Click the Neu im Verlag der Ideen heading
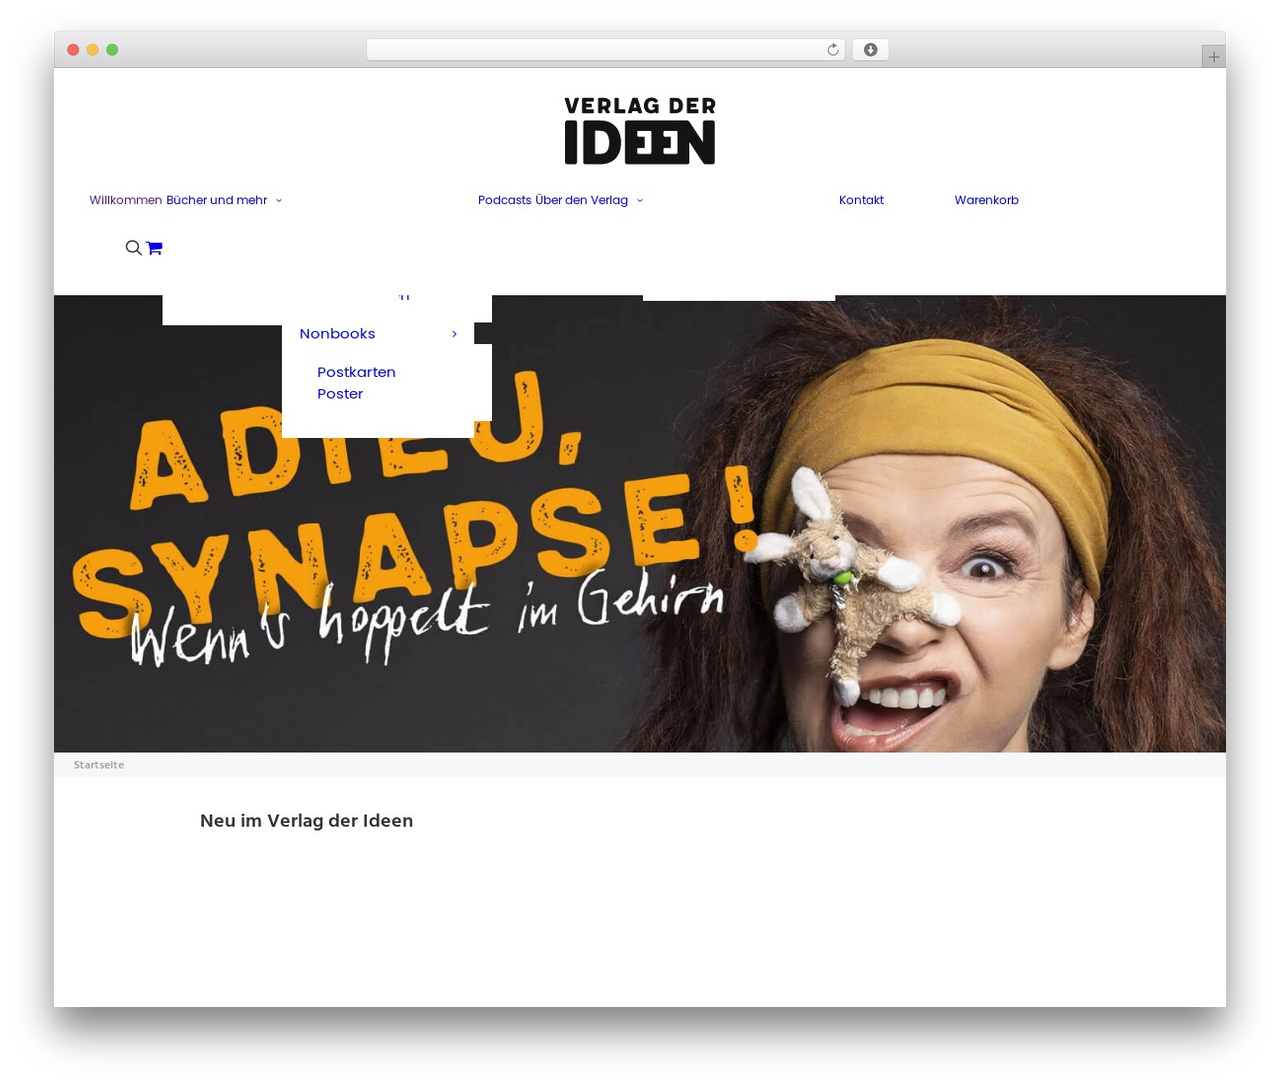This screenshot has height=1084, width=1280. point(306,821)
